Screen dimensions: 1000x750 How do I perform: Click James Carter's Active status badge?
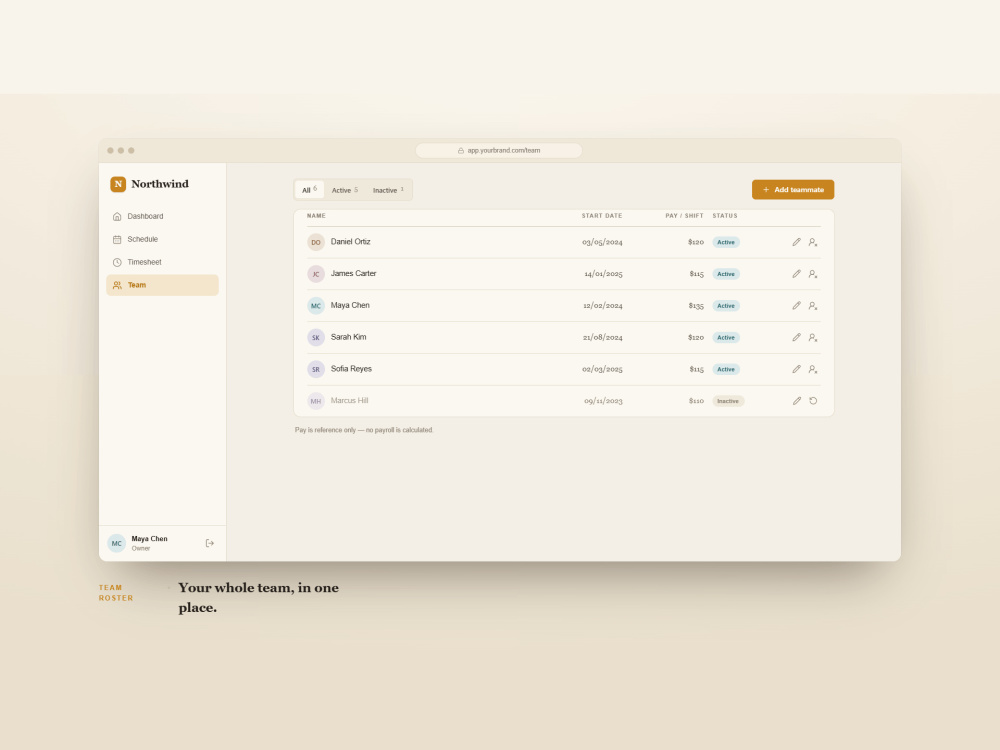[726, 274]
